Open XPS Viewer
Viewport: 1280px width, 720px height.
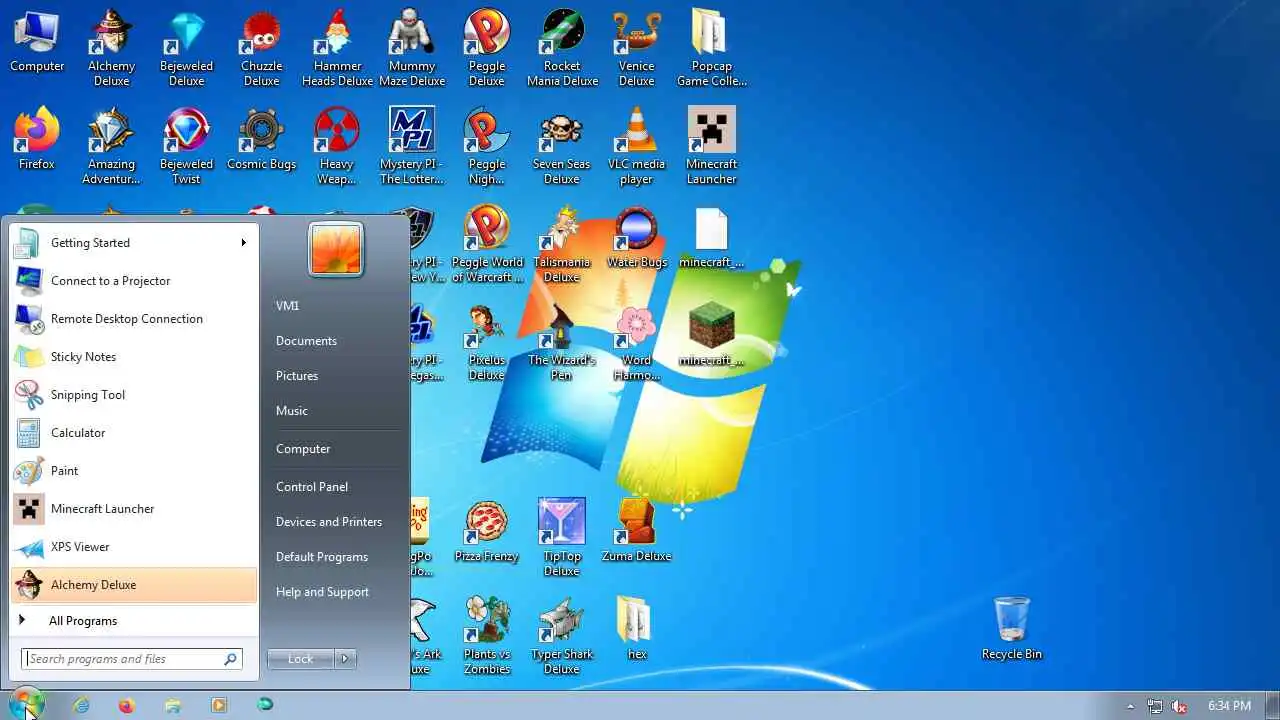click(133, 546)
